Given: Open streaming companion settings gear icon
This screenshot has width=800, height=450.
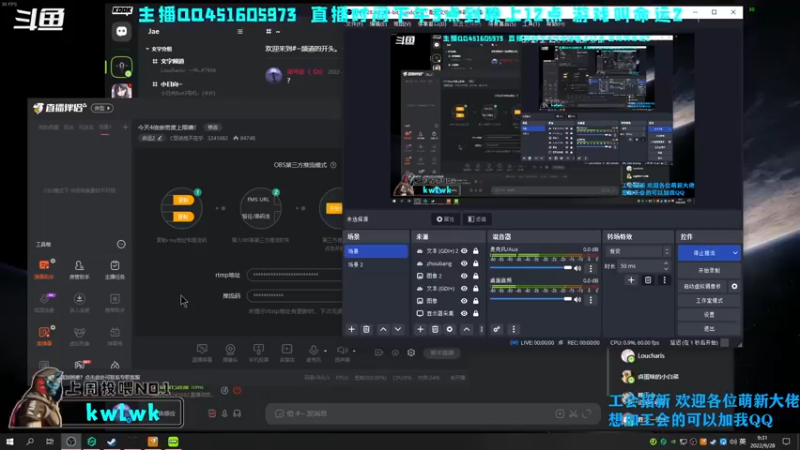Looking at the screenshot, I should 411,353.
